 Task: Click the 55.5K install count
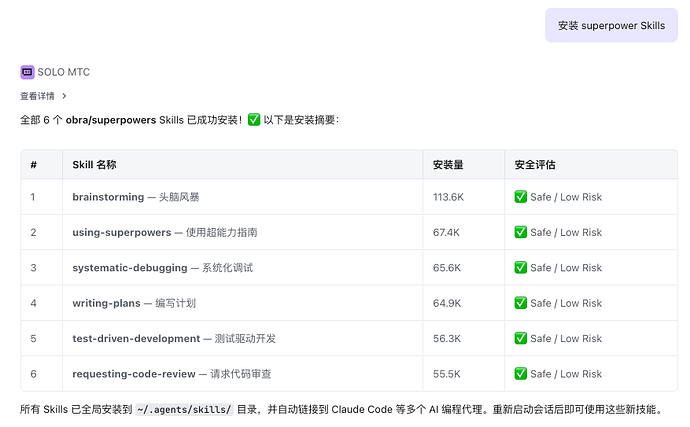446,374
